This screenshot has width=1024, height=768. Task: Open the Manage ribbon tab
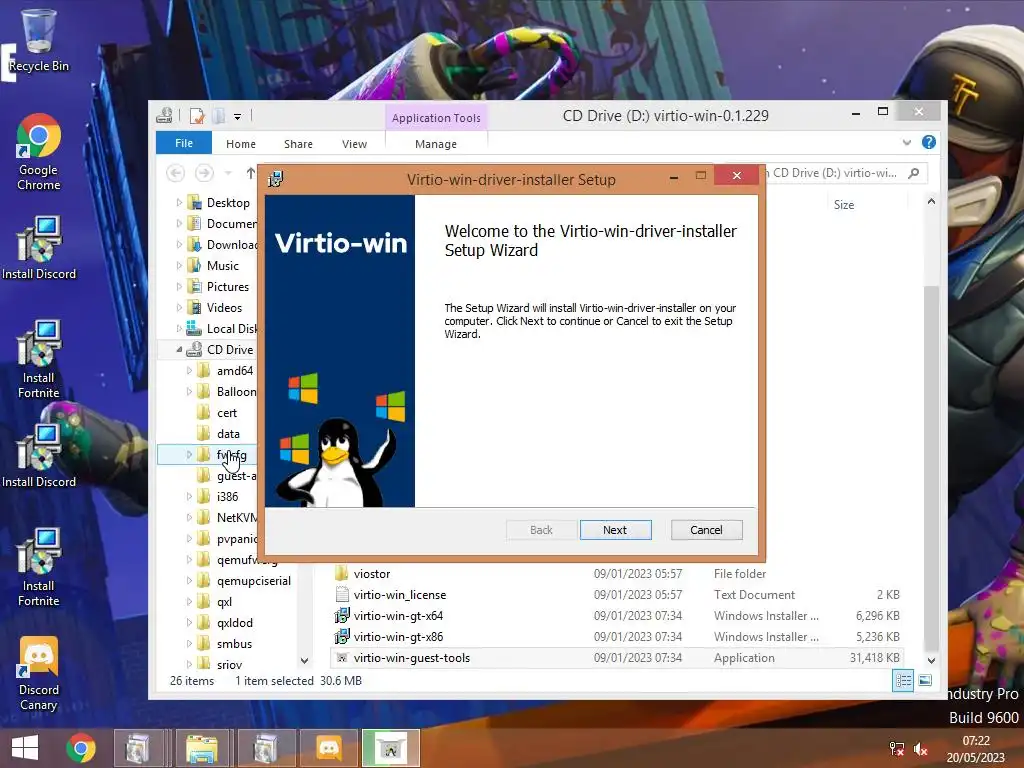436,144
